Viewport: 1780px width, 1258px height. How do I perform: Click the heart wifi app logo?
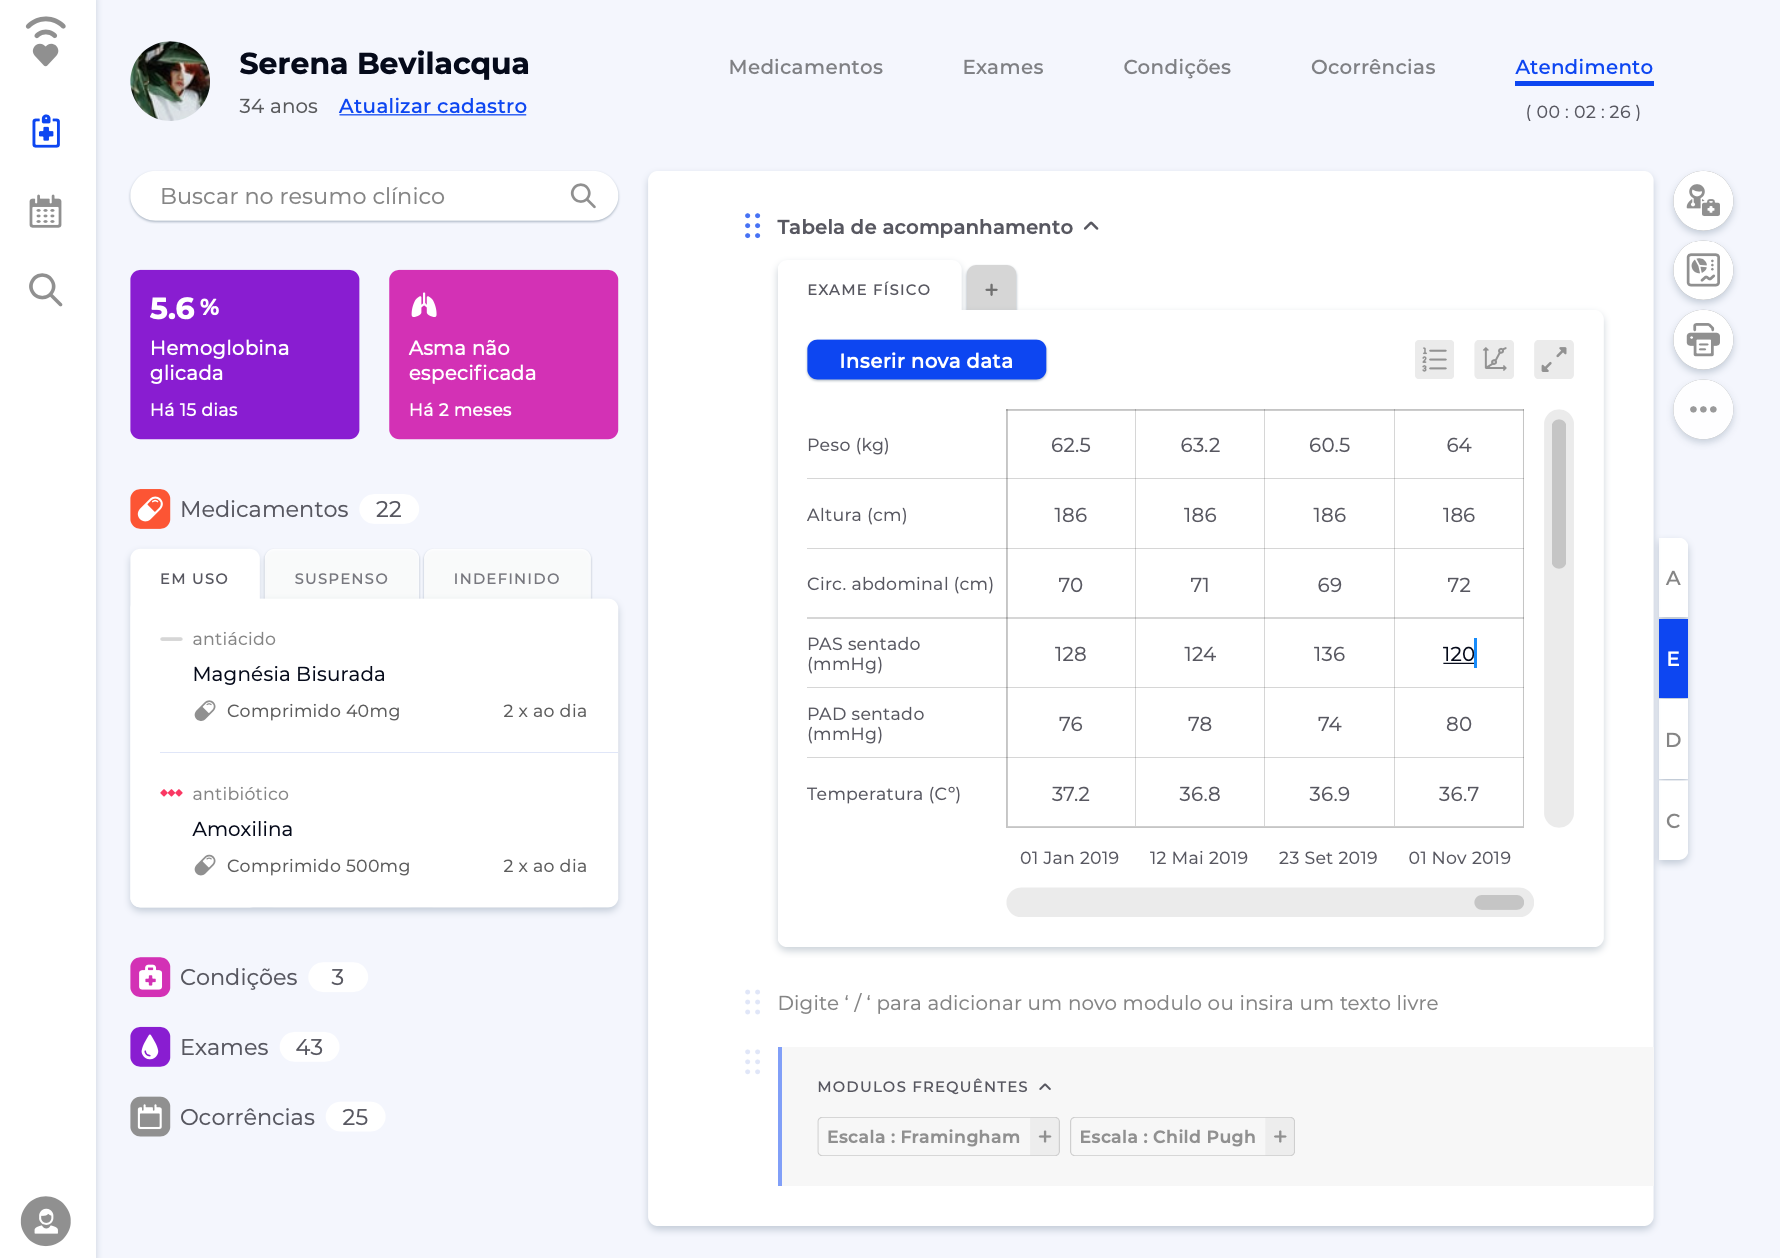46,42
